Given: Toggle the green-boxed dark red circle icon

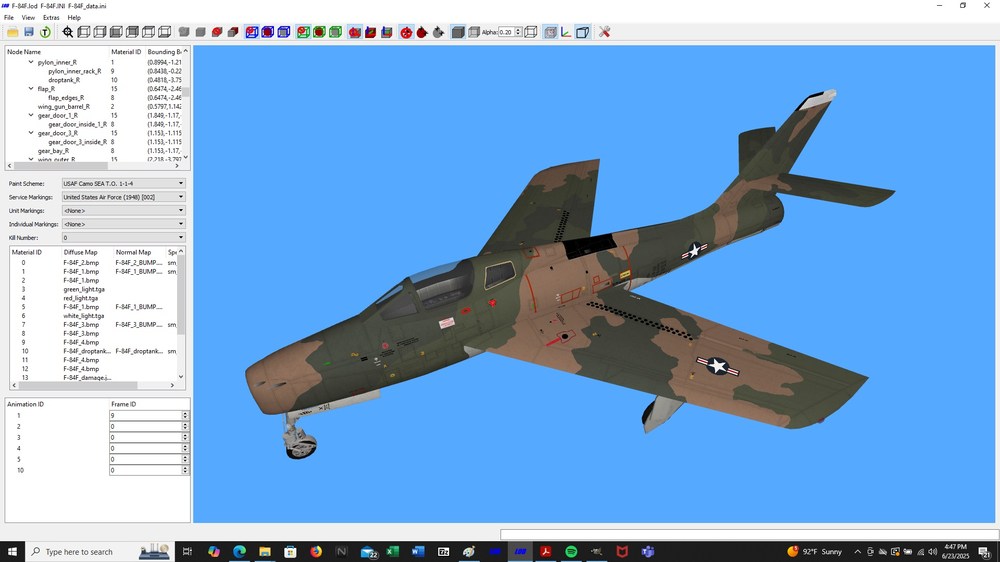Looking at the screenshot, I should (x=319, y=32).
